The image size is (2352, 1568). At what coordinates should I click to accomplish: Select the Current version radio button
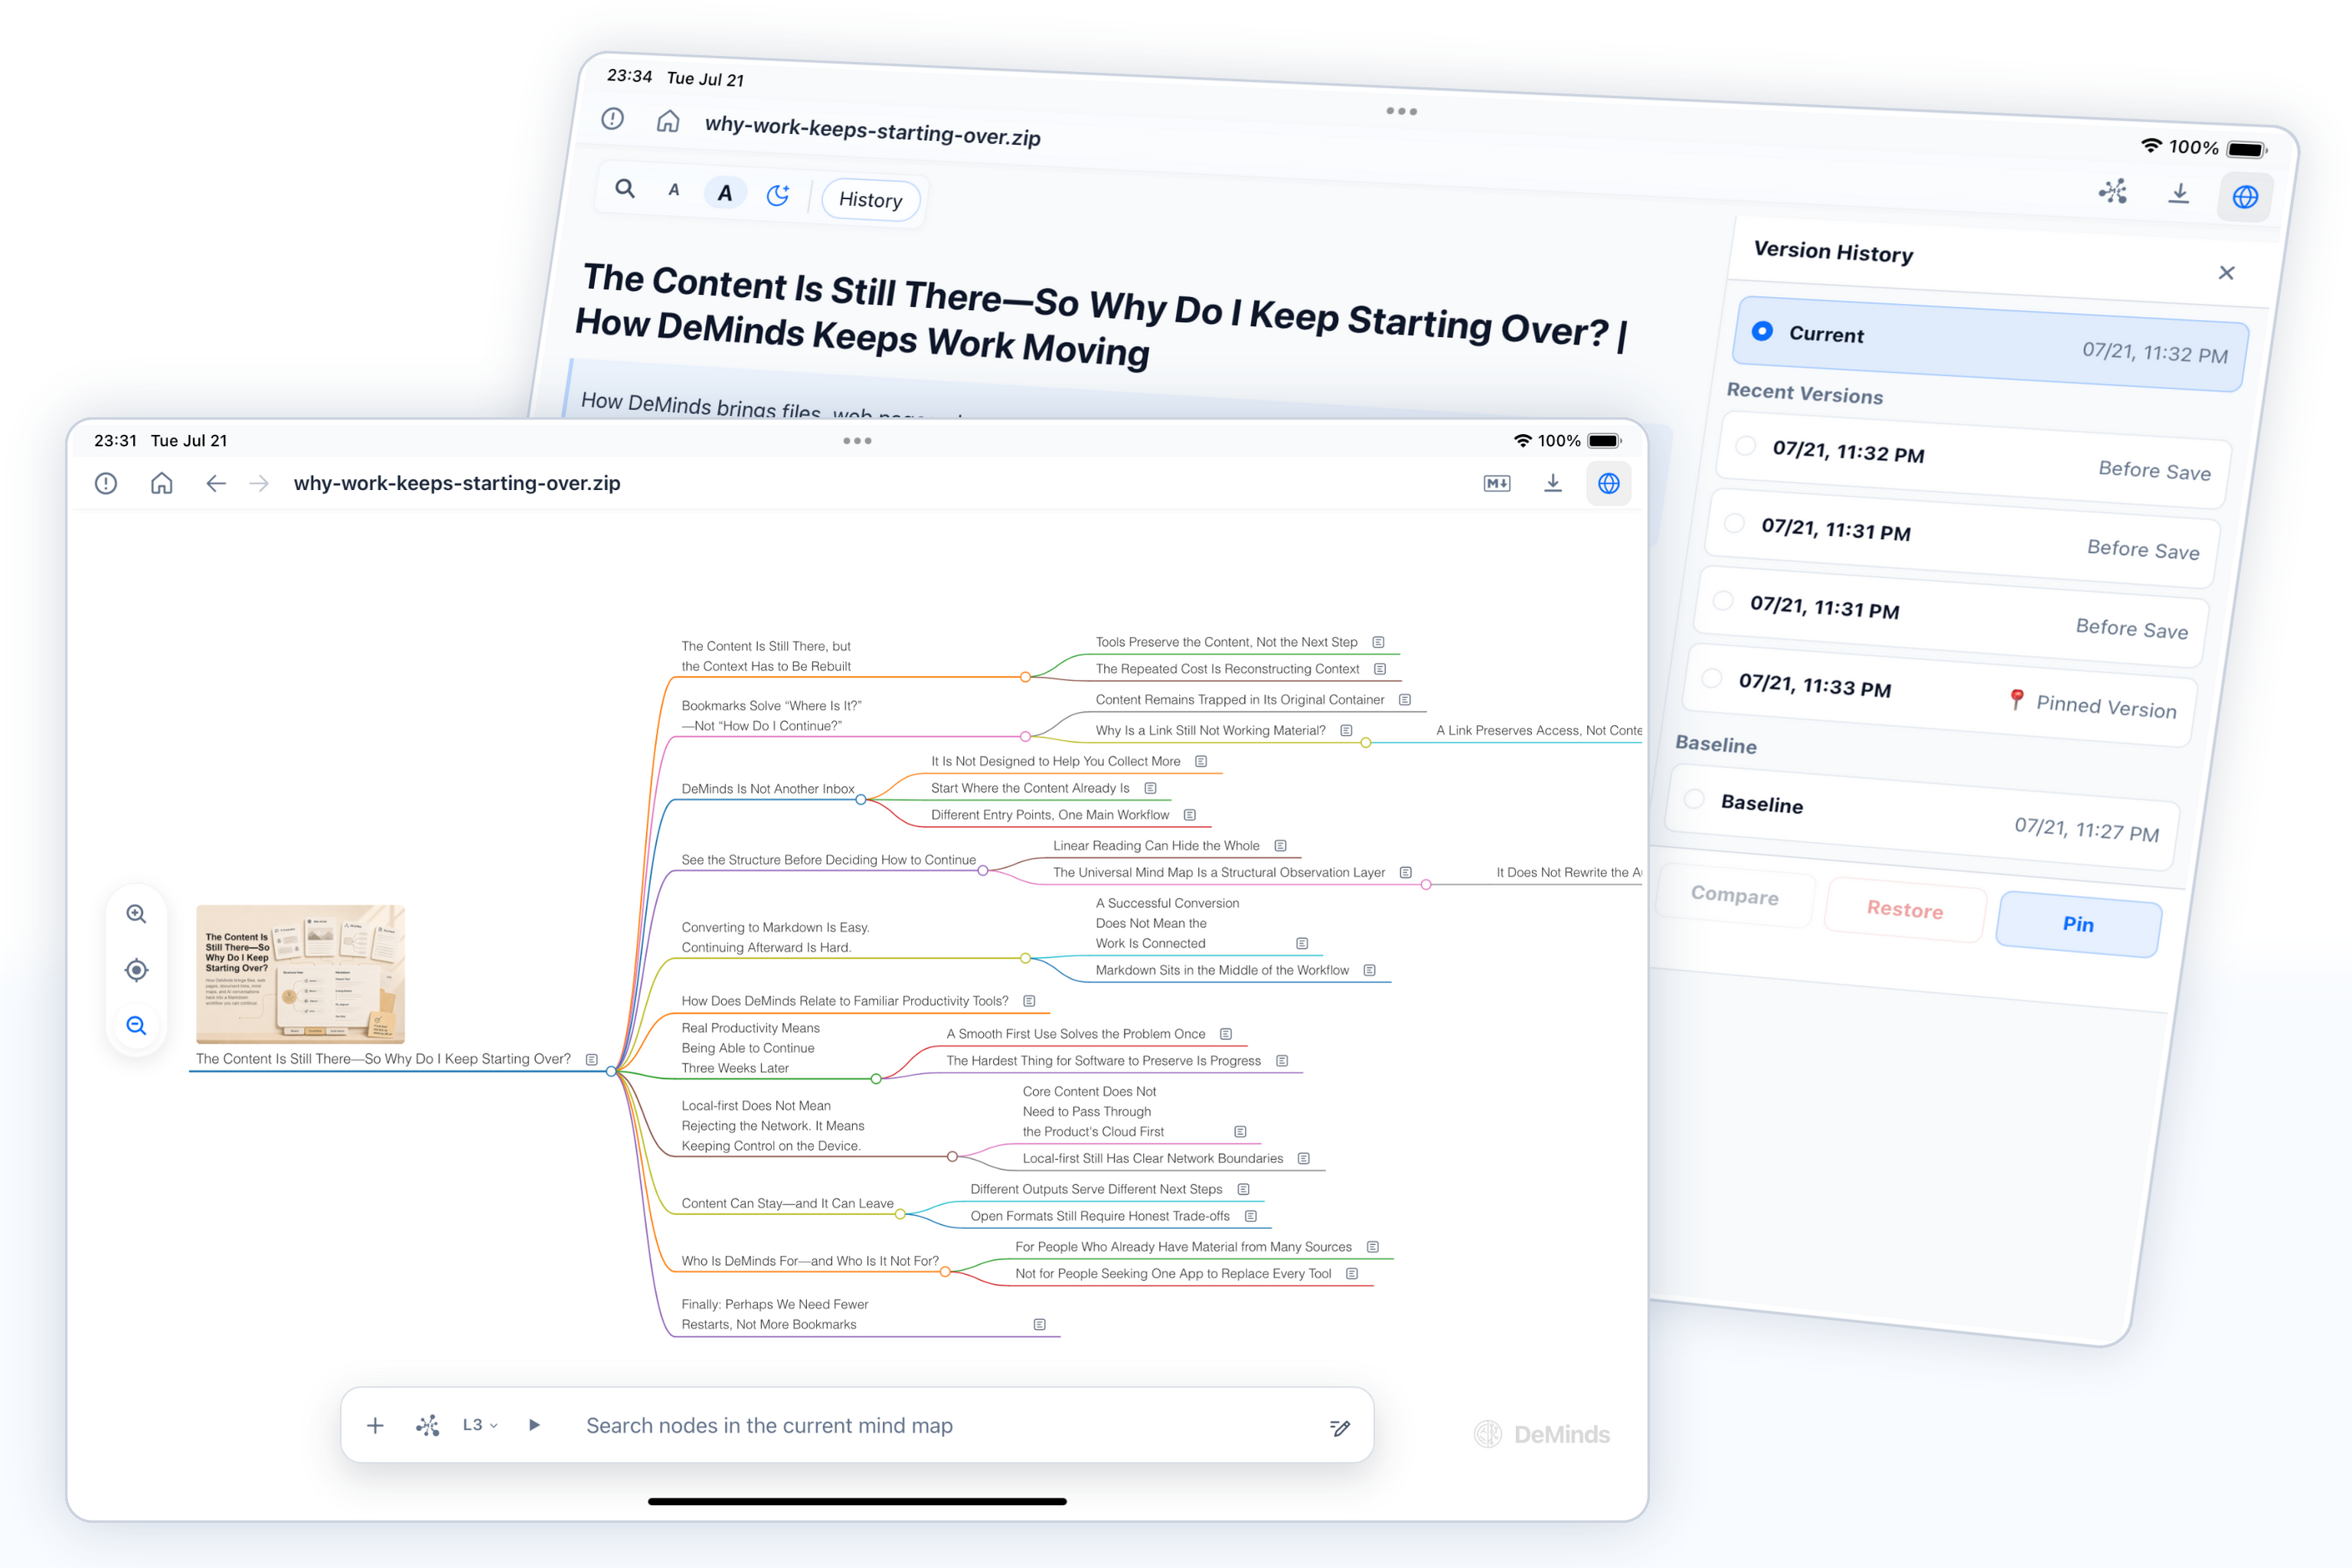coord(1762,331)
